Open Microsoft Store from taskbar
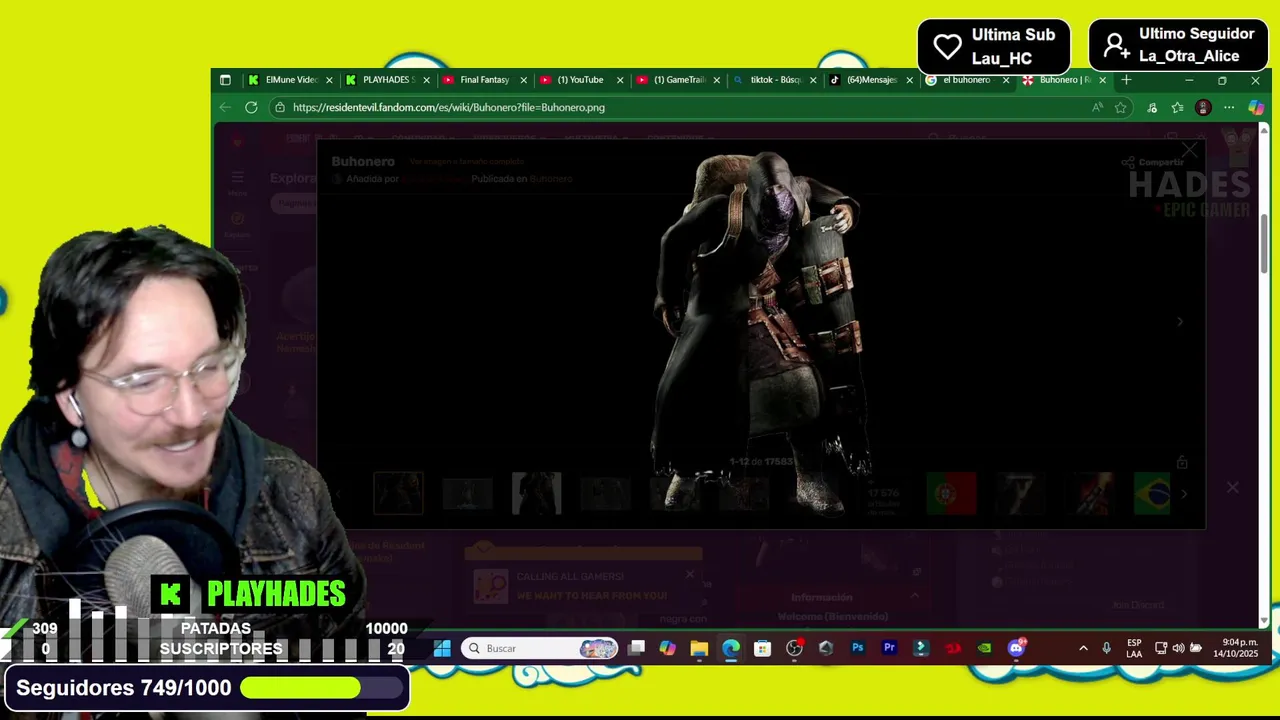Viewport: 1280px width, 720px height. pyautogui.click(x=762, y=648)
